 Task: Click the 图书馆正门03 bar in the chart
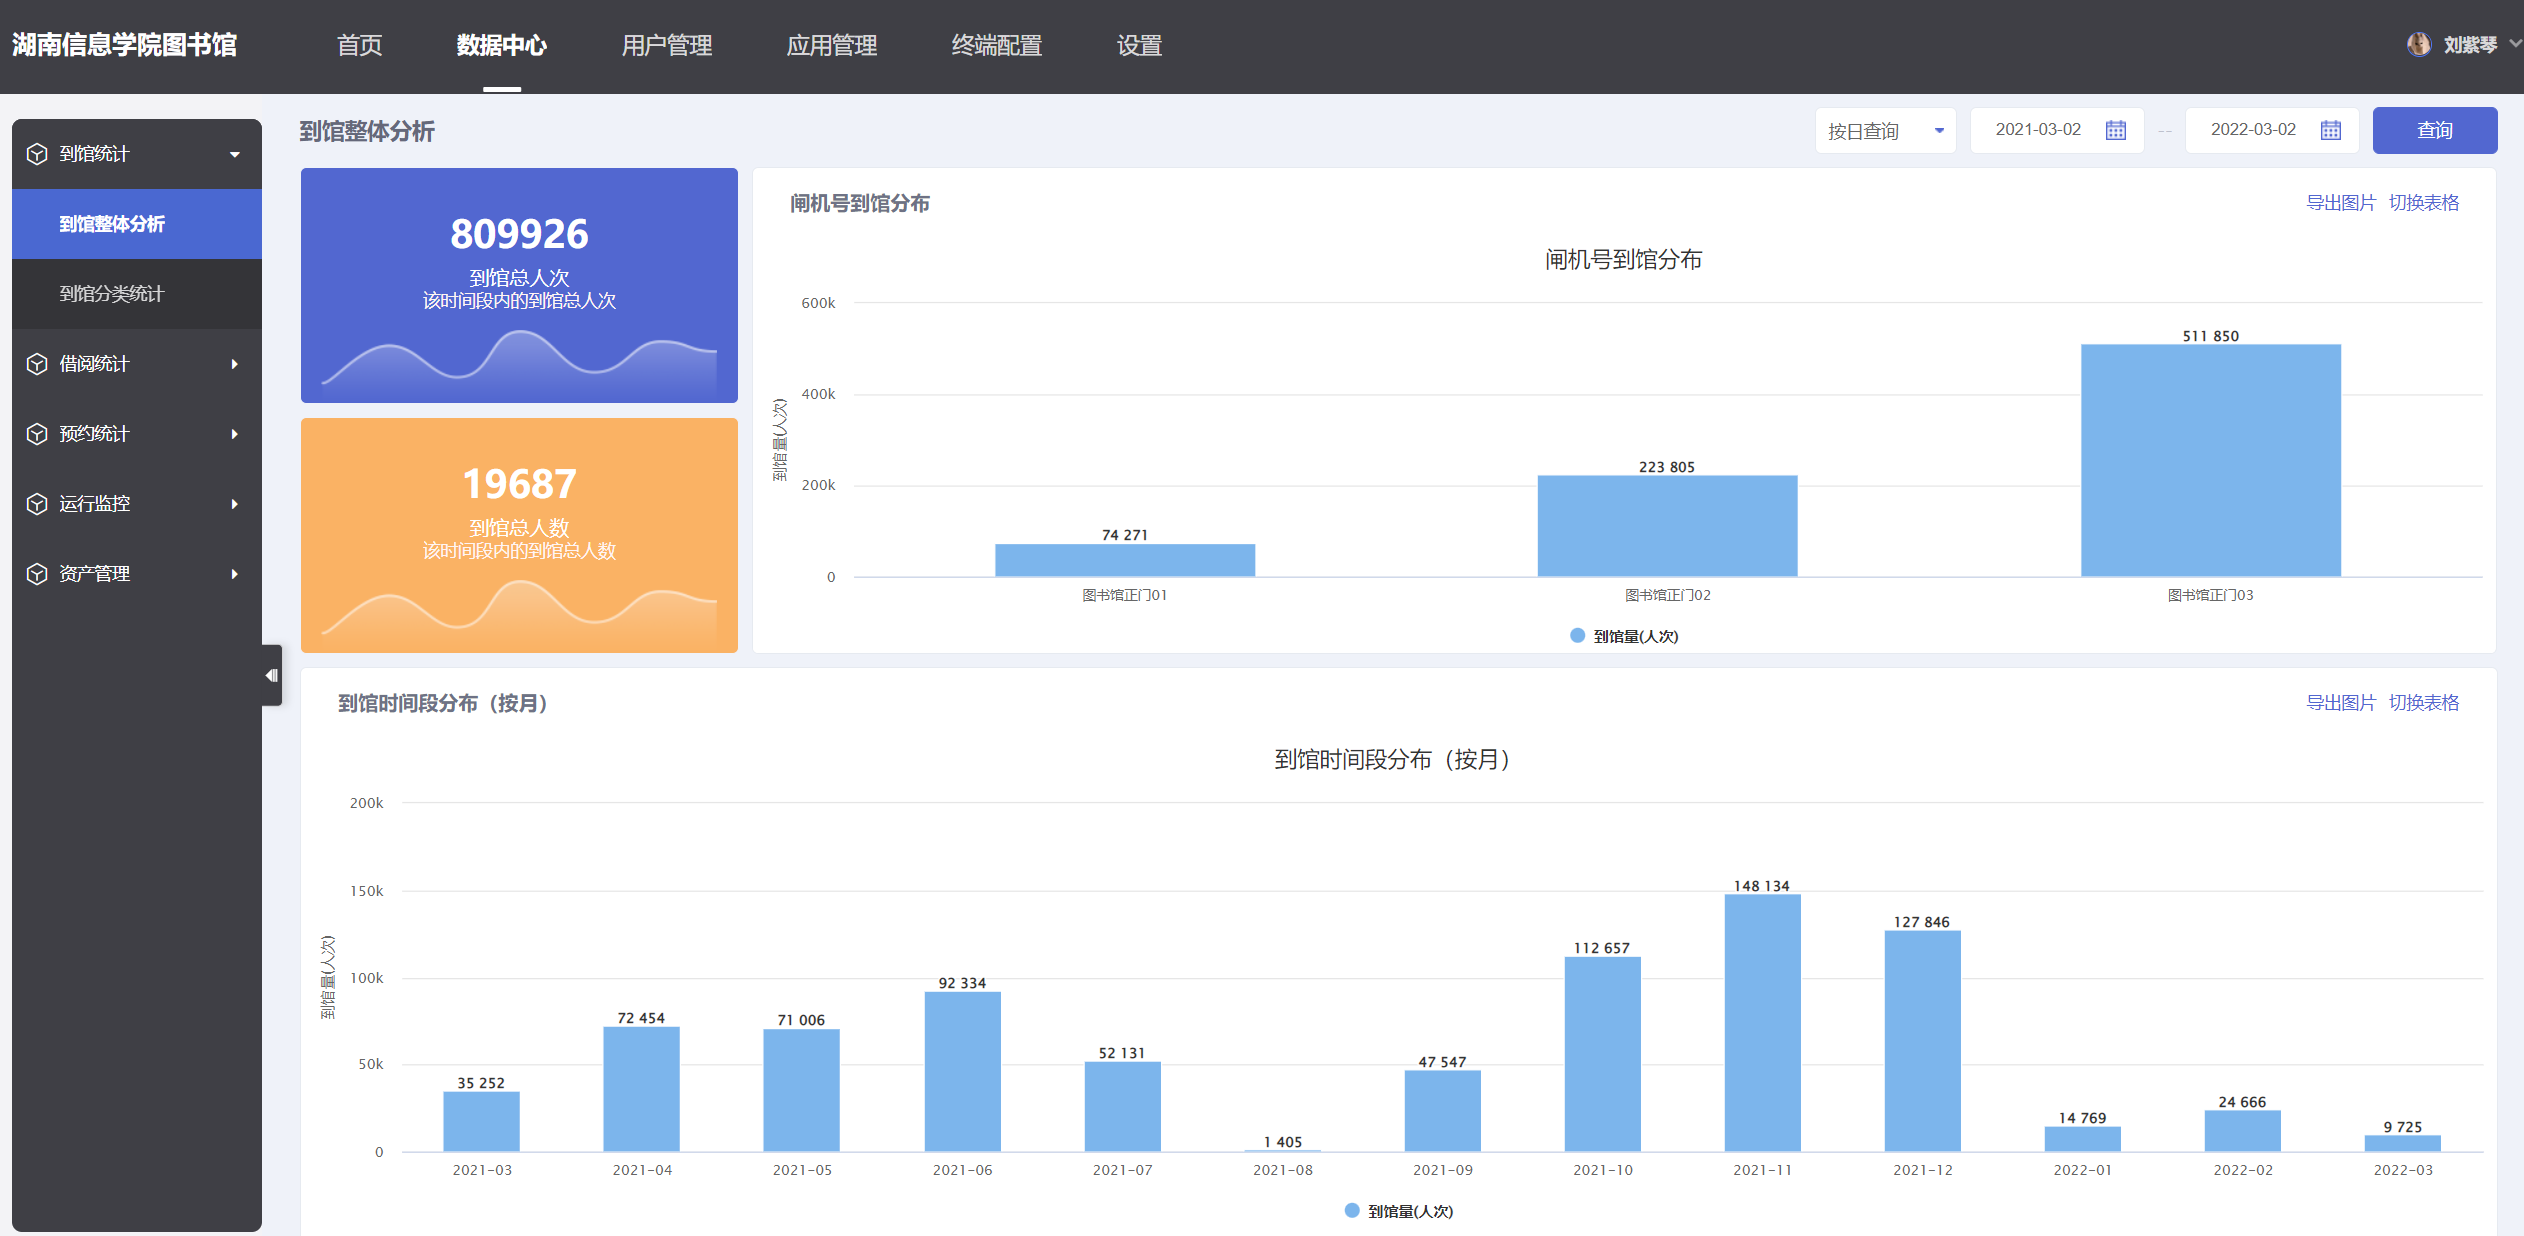2210,460
